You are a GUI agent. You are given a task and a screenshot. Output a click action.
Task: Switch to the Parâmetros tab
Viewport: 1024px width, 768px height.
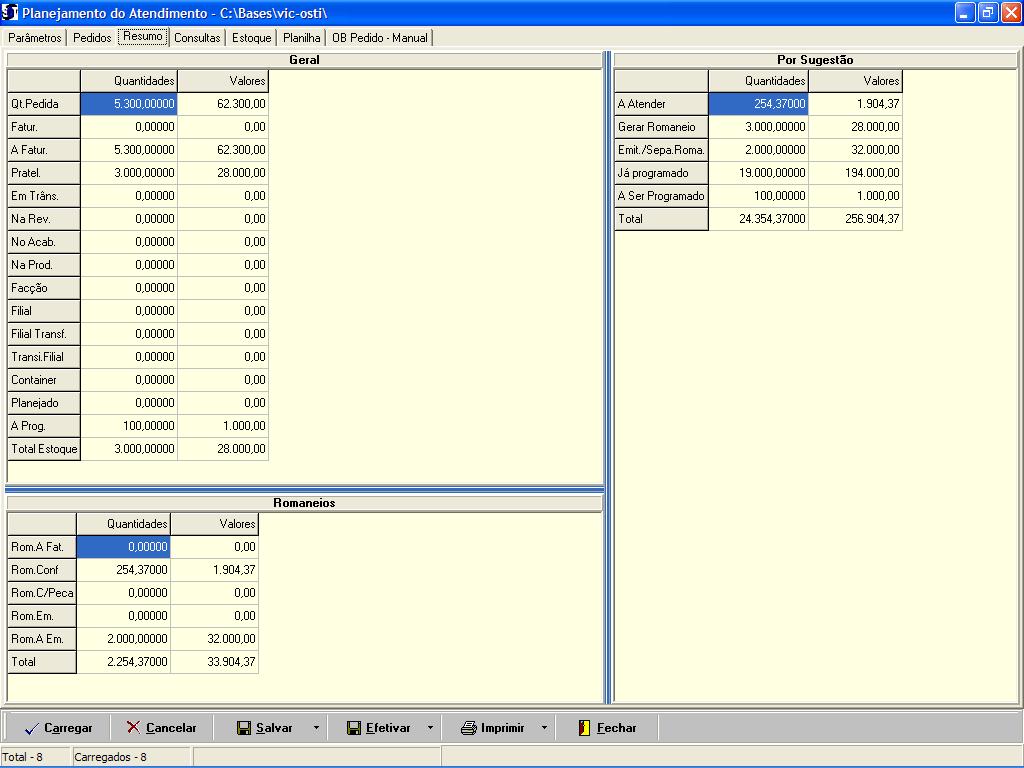click(35, 38)
